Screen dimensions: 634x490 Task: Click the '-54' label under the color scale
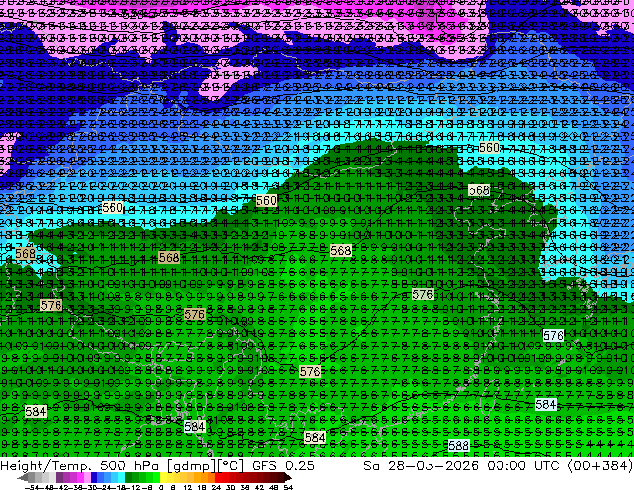[32, 487]
